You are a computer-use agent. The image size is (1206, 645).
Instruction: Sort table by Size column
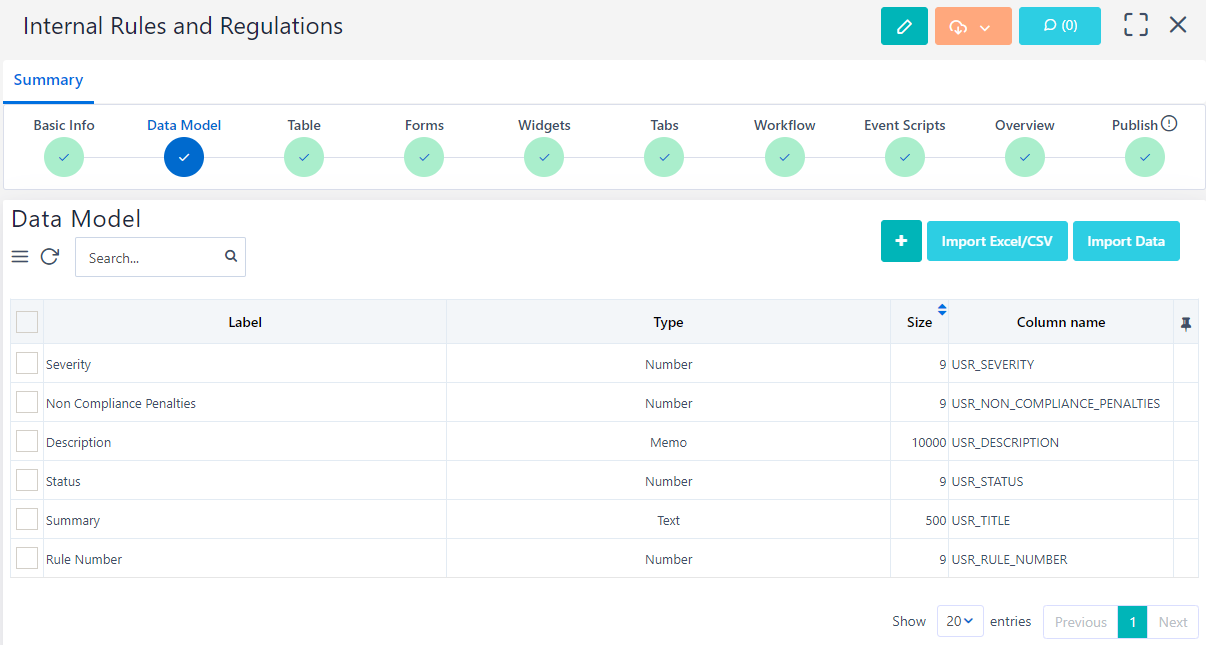coord(920,321)
